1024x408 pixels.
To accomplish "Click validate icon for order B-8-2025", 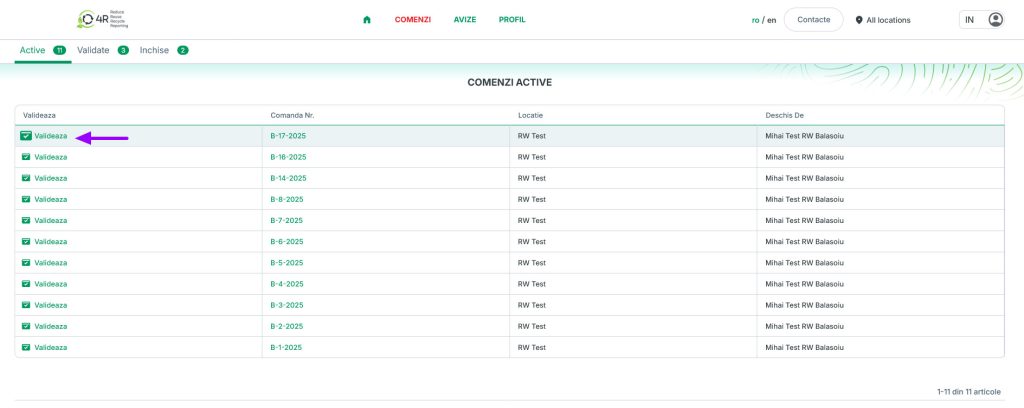I will pos(25,199).
